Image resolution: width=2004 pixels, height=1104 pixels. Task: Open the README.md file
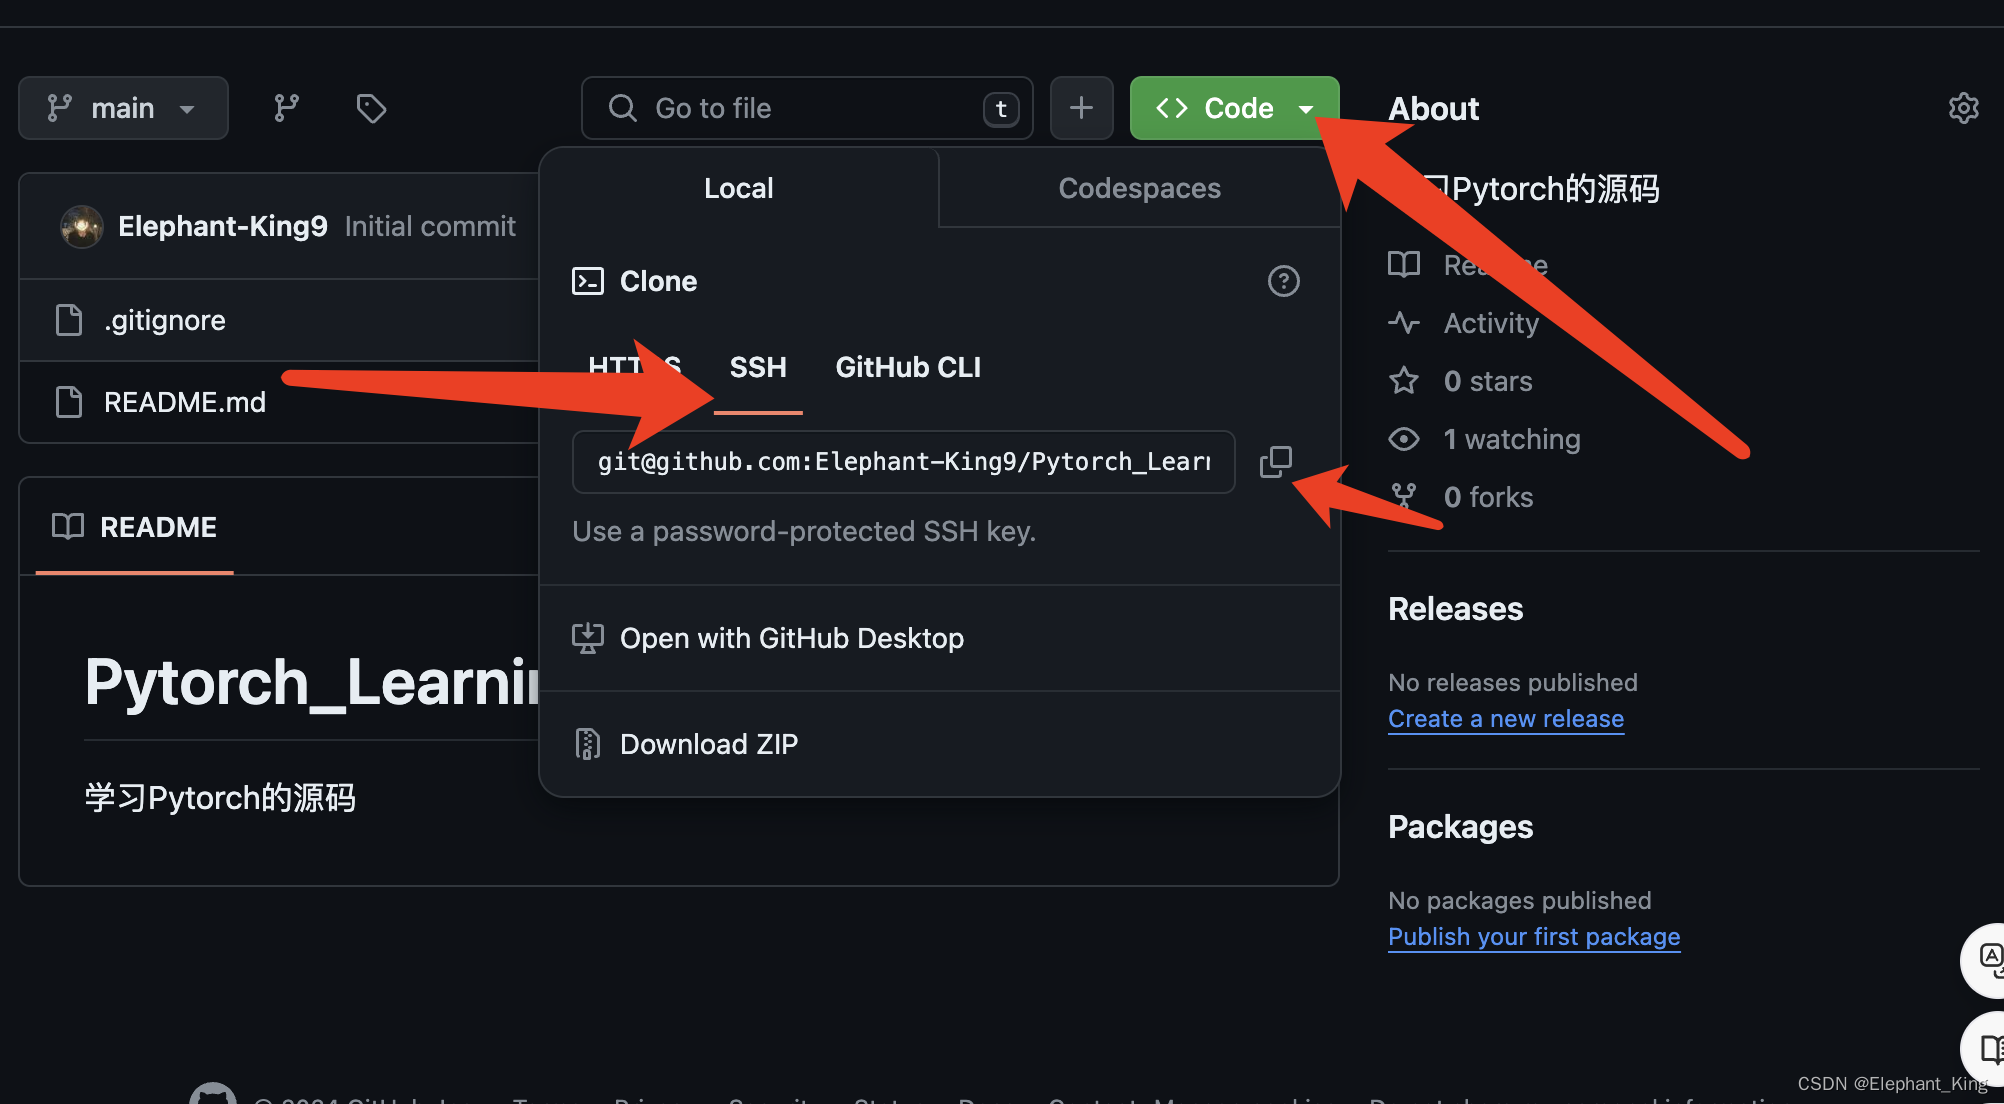pyautogui.click(x=185, y=402)
